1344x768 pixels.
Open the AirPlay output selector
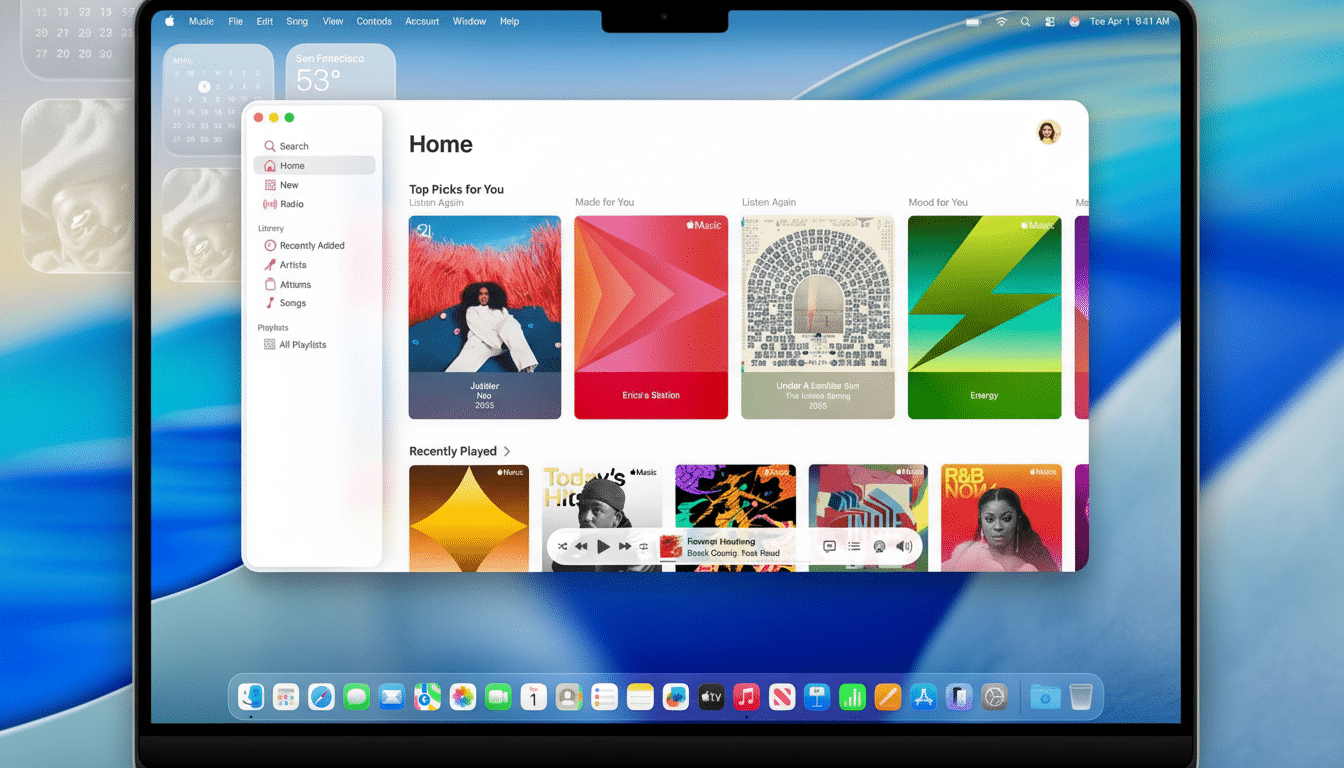[878, 546]
